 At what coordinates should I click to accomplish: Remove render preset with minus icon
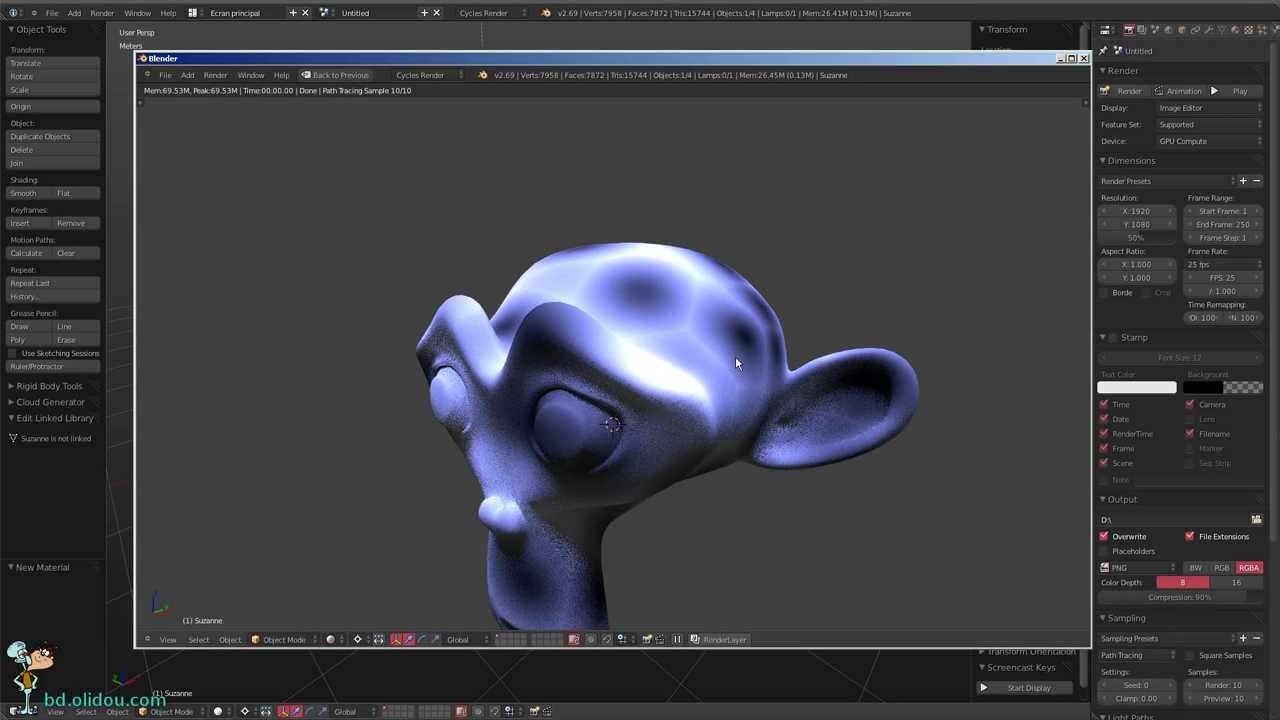pos(1257,181)
